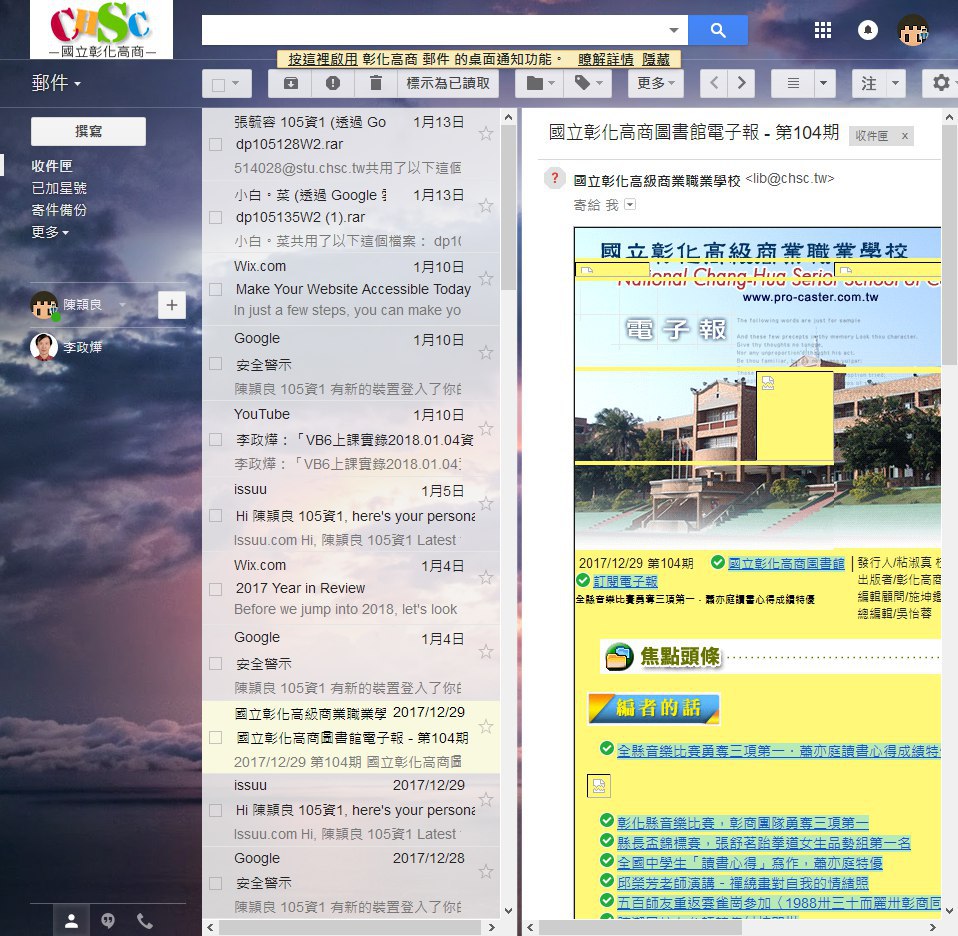This screenshot has height=936, width=958.
Task: Star the 圖書館電子報 第104期 email
Action: 486,726
